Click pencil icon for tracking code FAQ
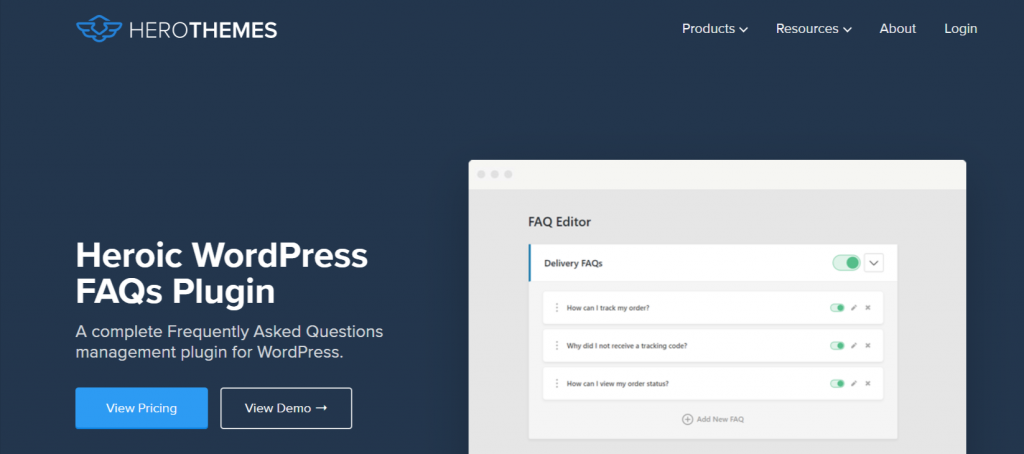The height and width of the screenshot is (454, 1024). [x=854, y=346]
